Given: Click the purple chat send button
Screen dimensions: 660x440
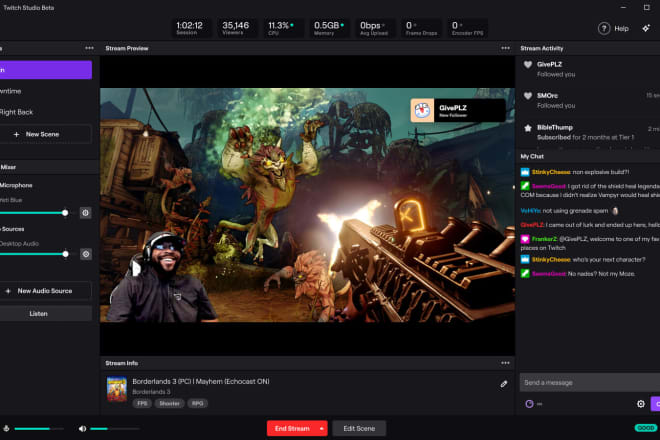Looking at the screenshot, I should tap(656, 404).
